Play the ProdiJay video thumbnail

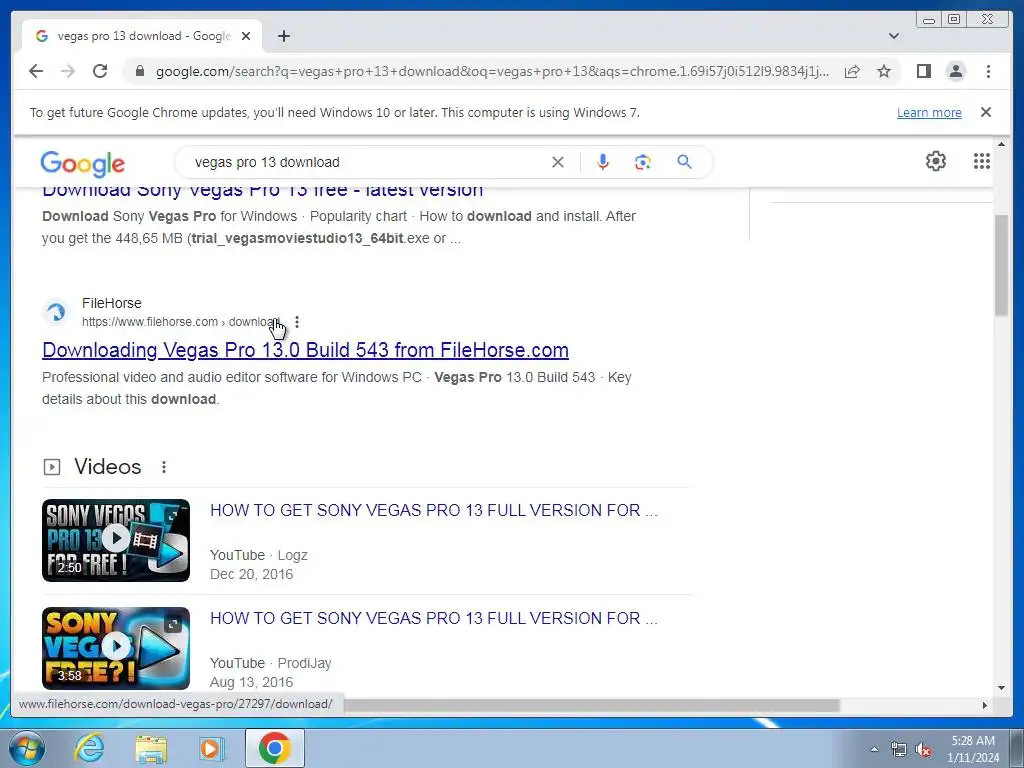116,648
